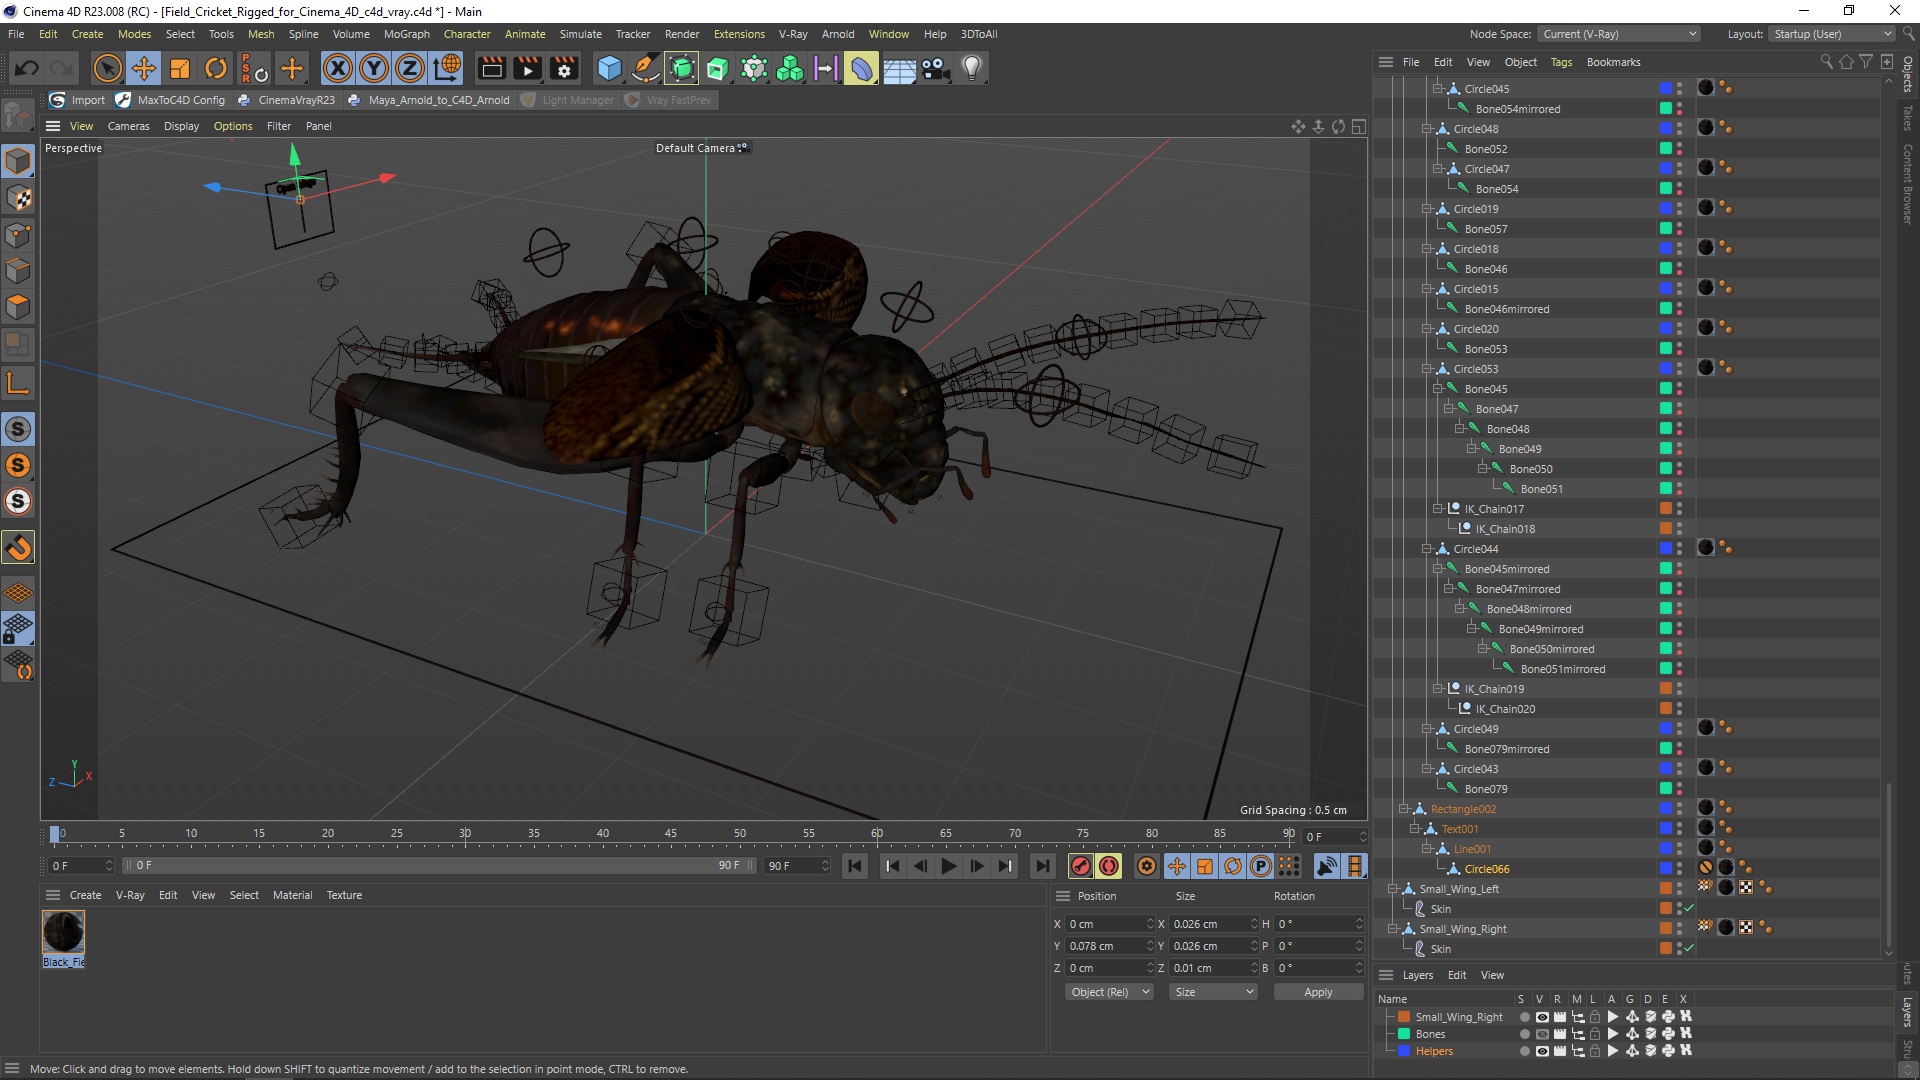Add a Cube primitive object
The image size is (1920, 1080).
click(609, 68)
